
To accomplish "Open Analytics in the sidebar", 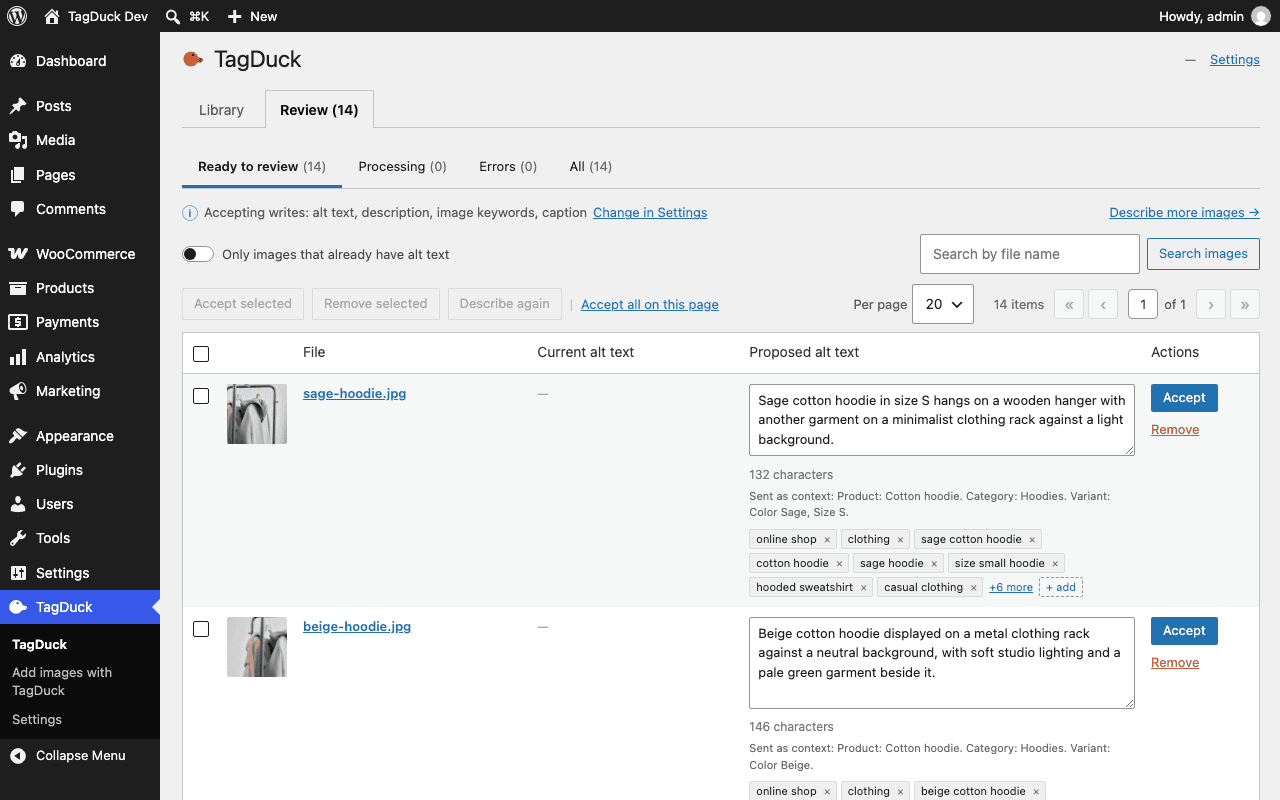I will [x=80, y=357].
